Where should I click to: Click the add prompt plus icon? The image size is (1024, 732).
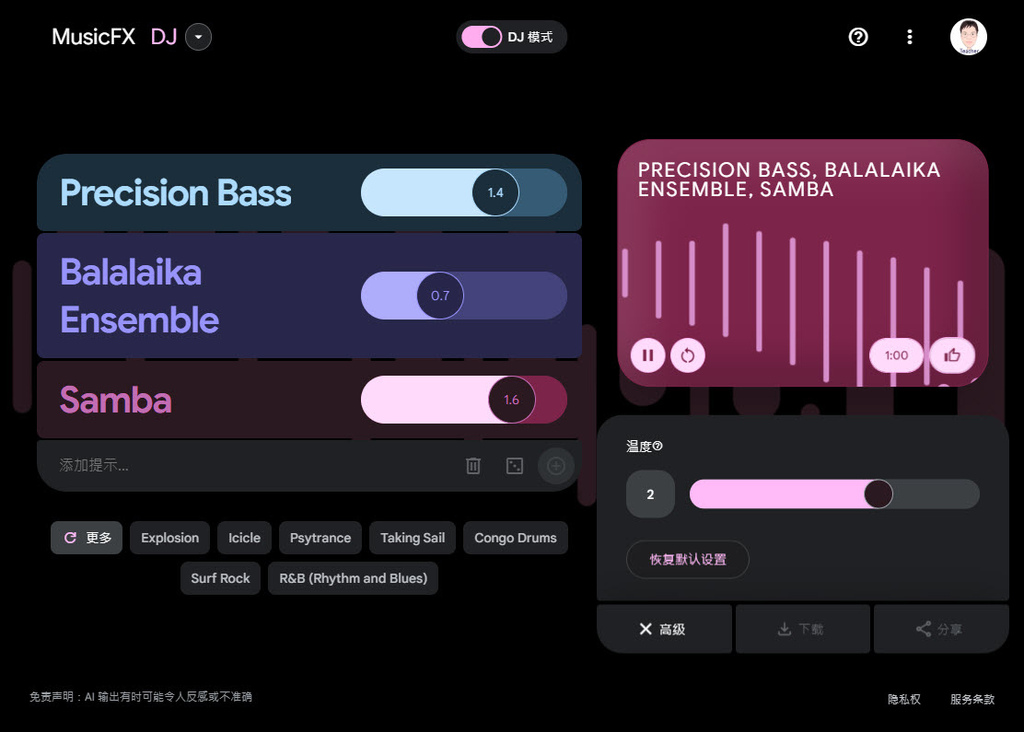[x=556, y=466]
